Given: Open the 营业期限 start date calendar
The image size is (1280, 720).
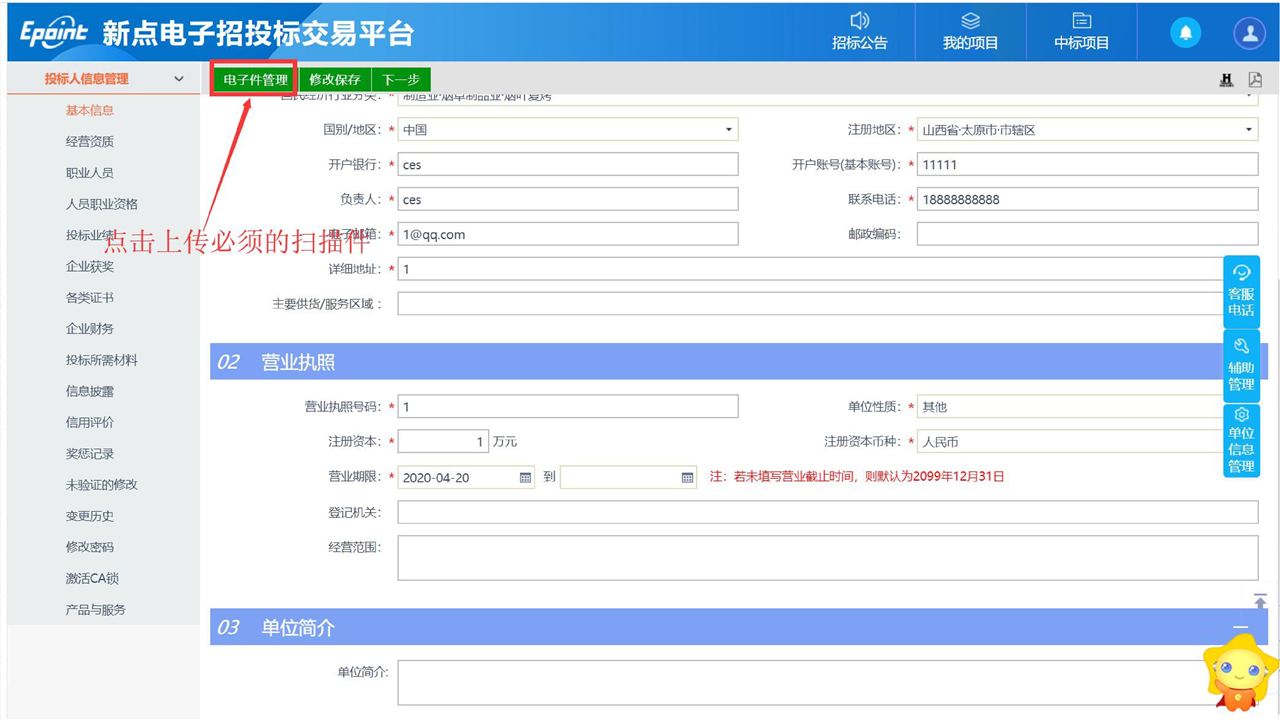Looking at the screenshot, I should pyautogui.click(x=525, y=478).
